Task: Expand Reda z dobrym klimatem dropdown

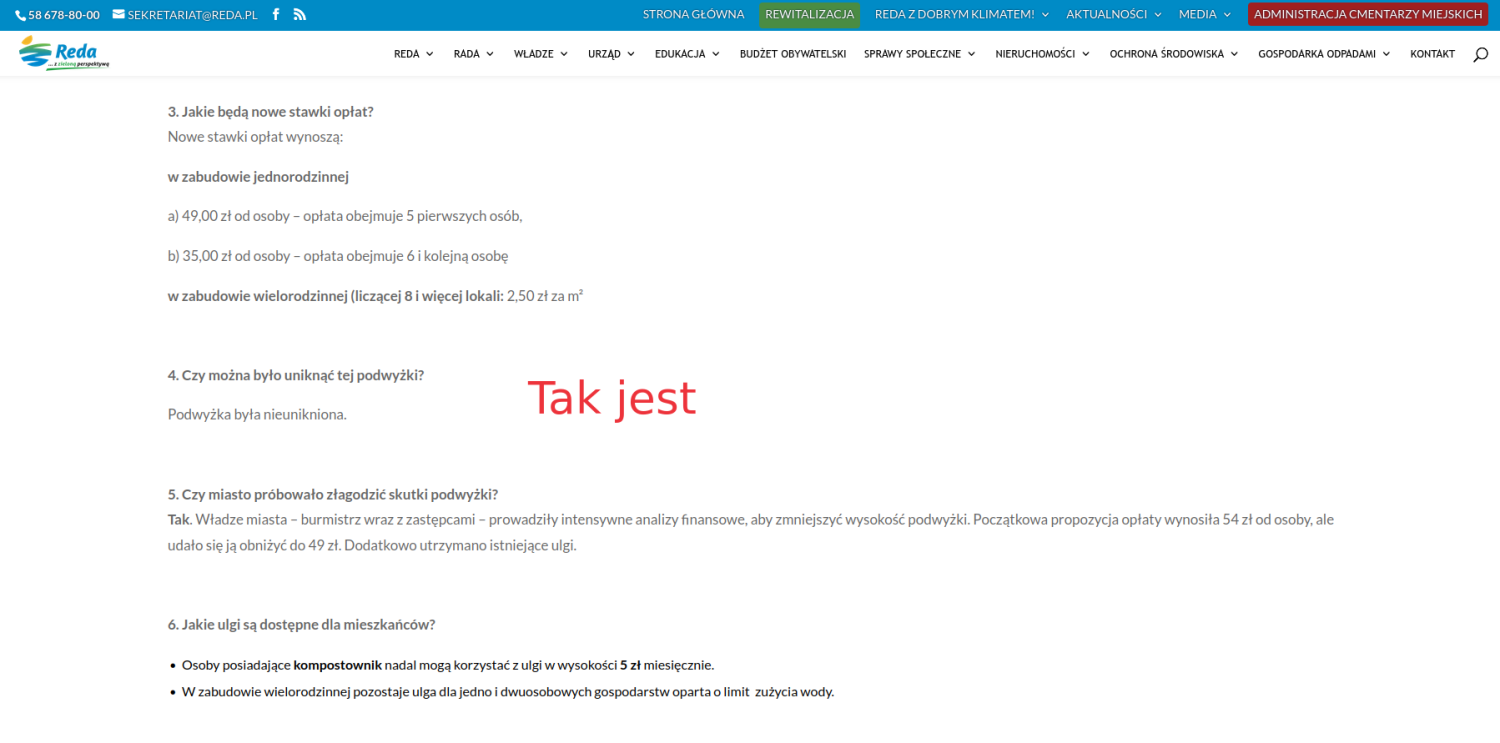Action: point(961,14)
